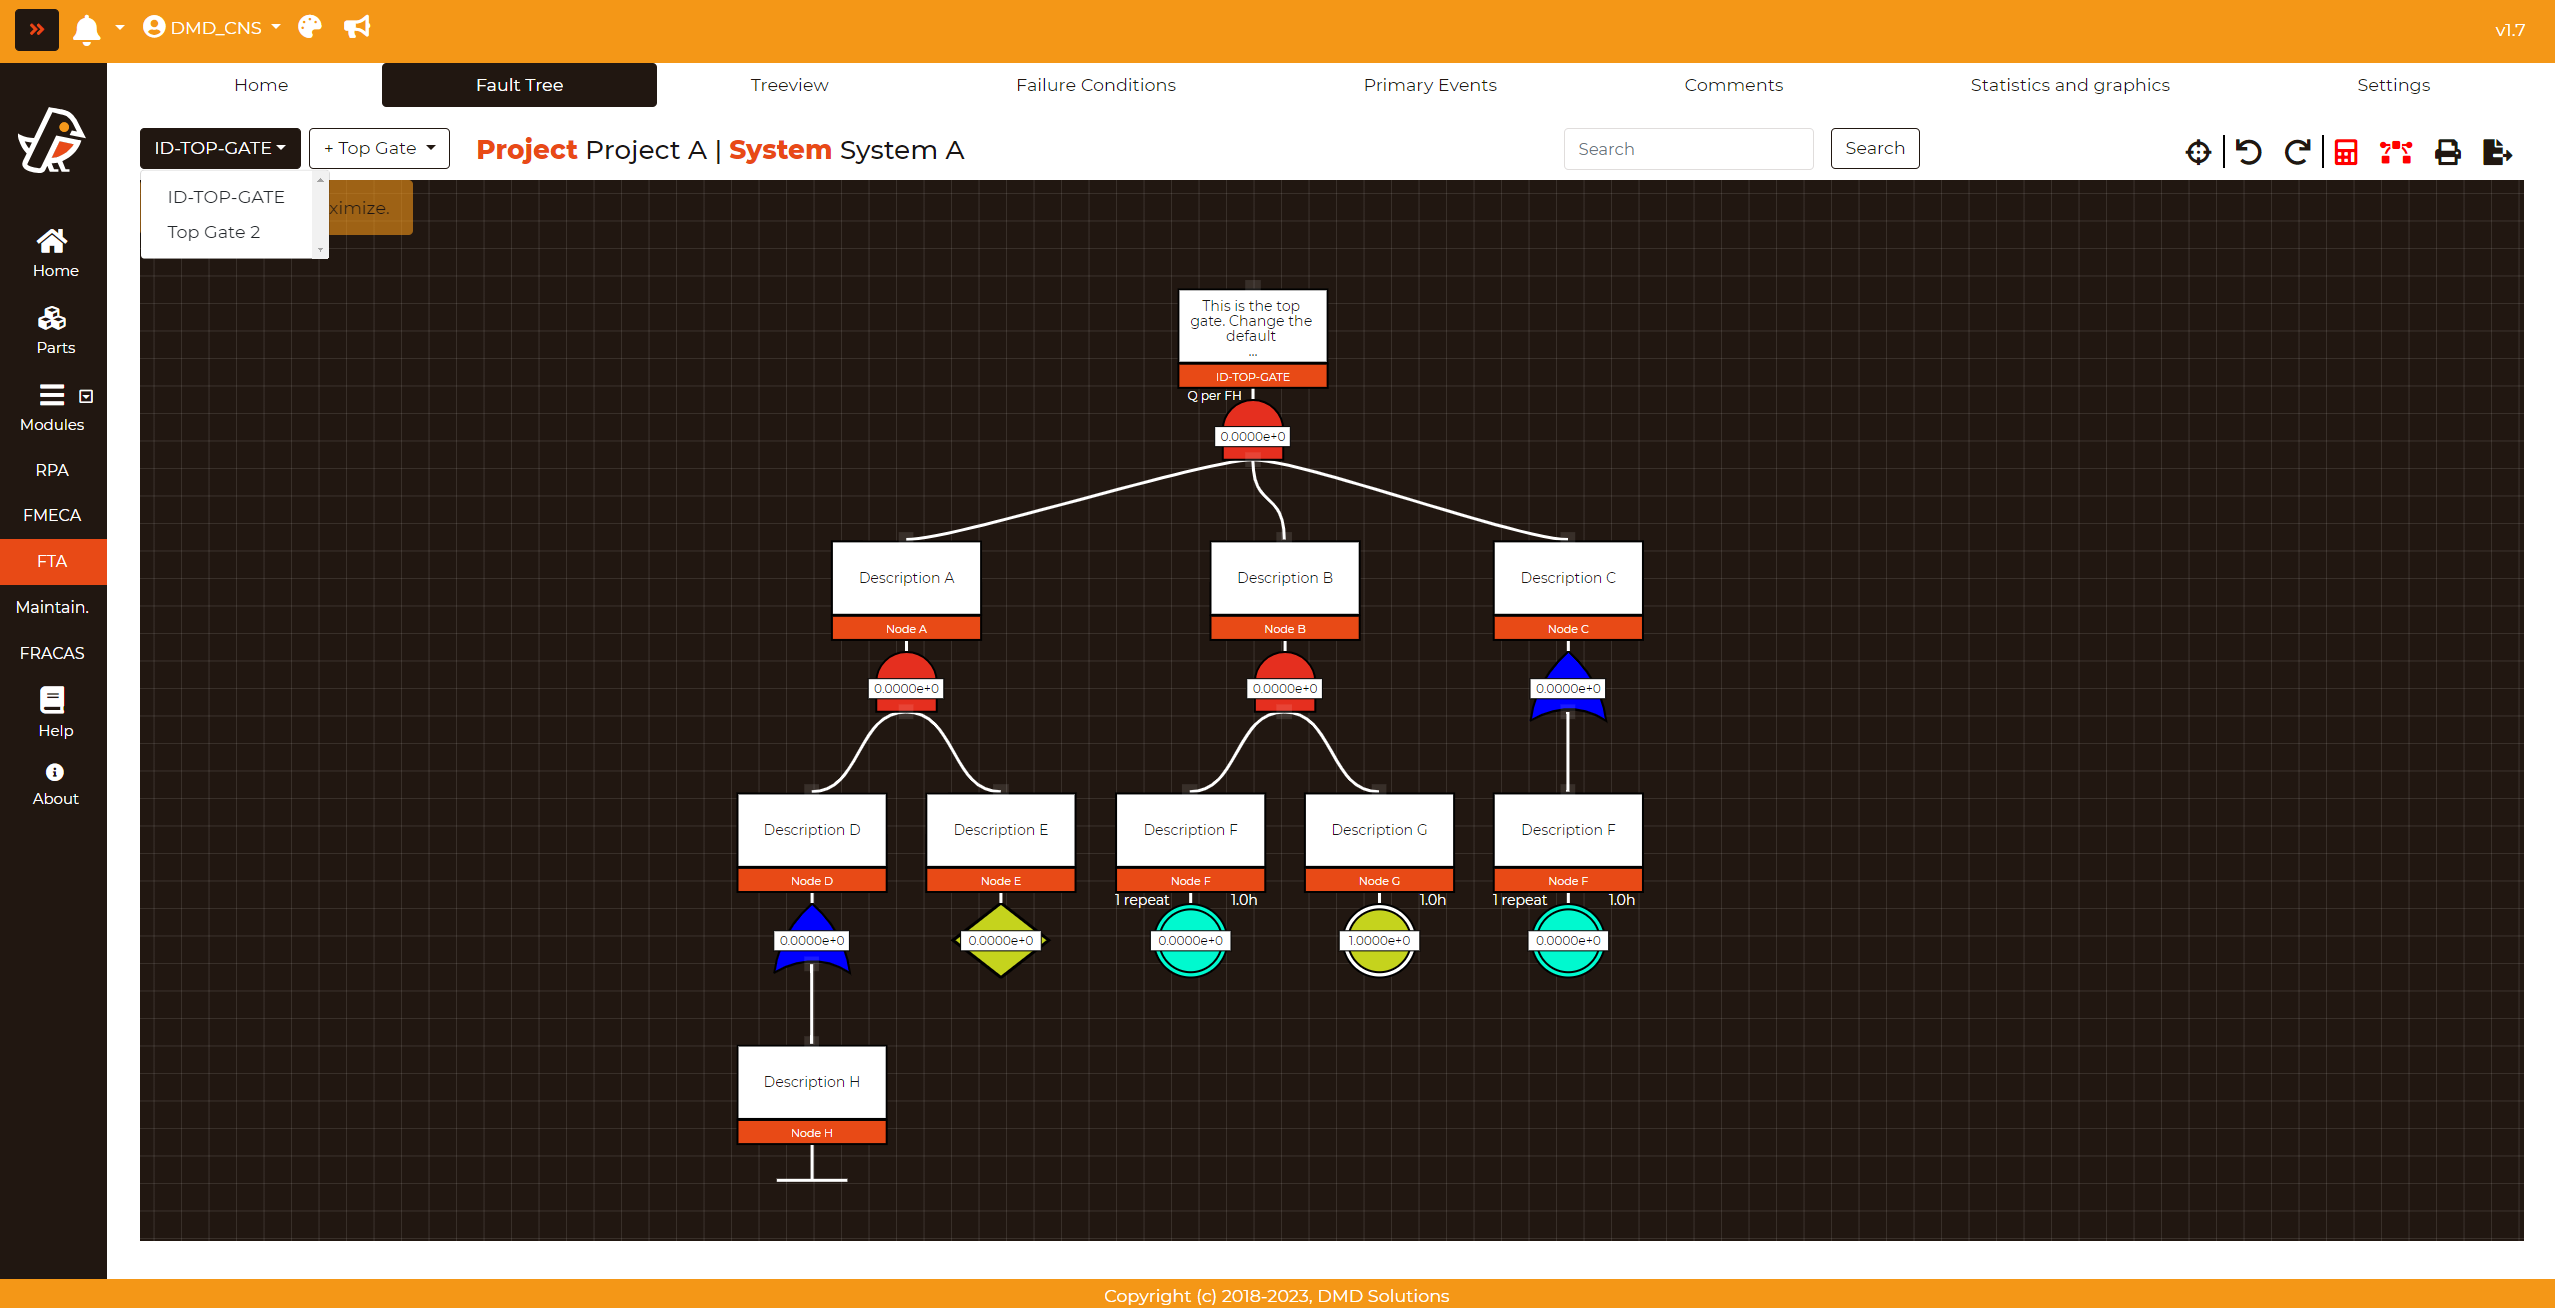Open FMECA from the sidebar
2555x1308 pixels.
[52, 515]
